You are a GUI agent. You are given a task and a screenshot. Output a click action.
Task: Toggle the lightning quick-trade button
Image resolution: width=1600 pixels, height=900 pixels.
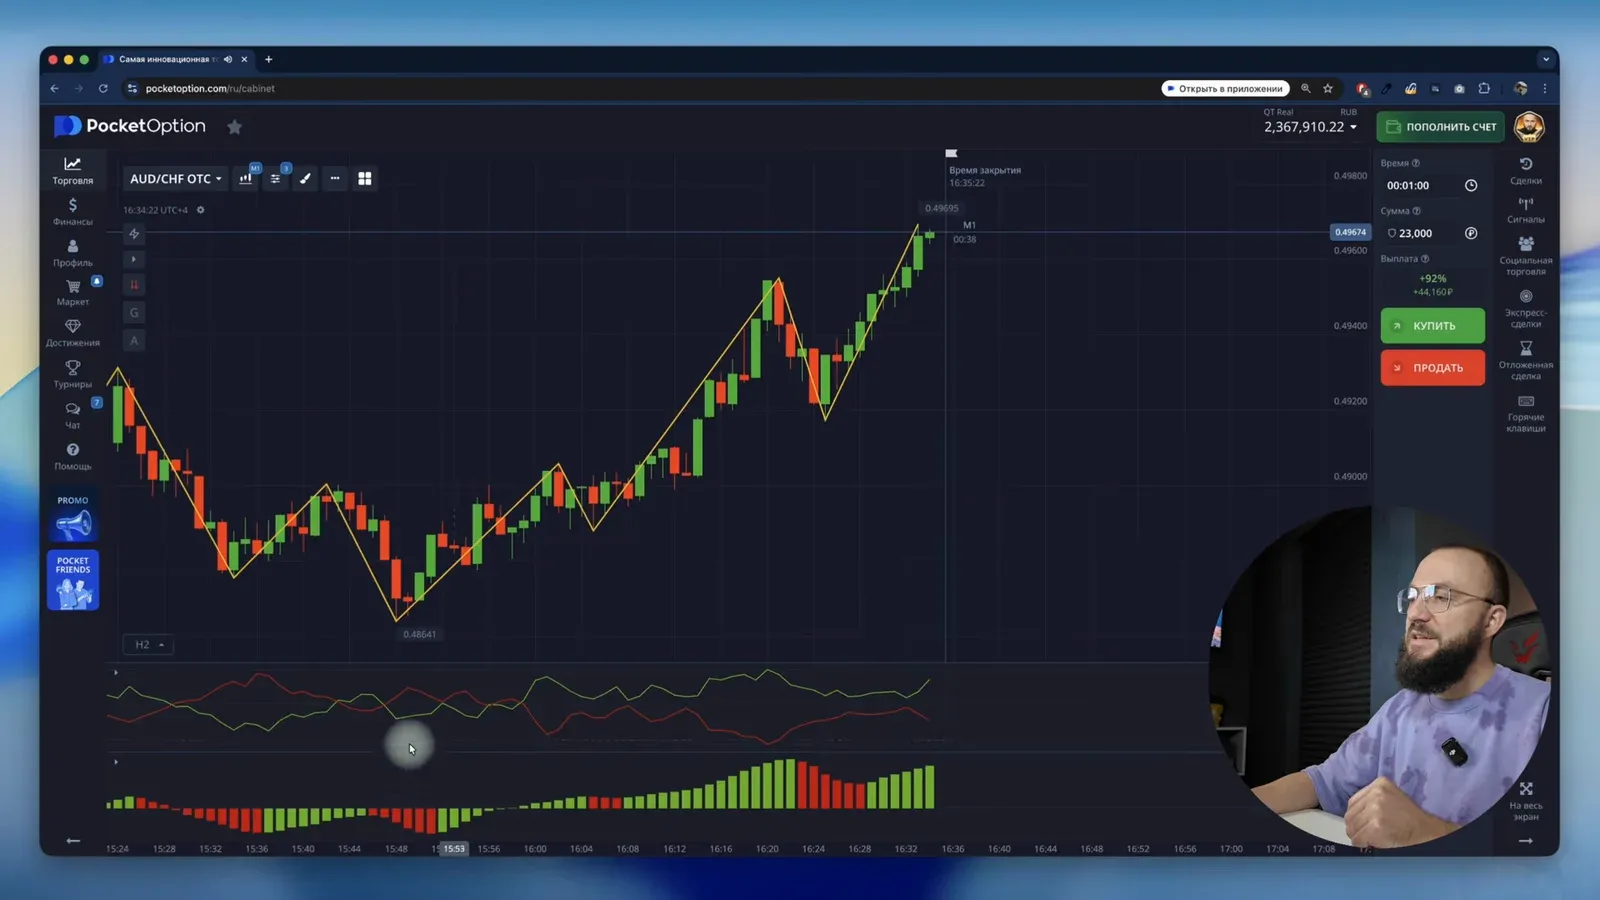(x=134, y=234)
